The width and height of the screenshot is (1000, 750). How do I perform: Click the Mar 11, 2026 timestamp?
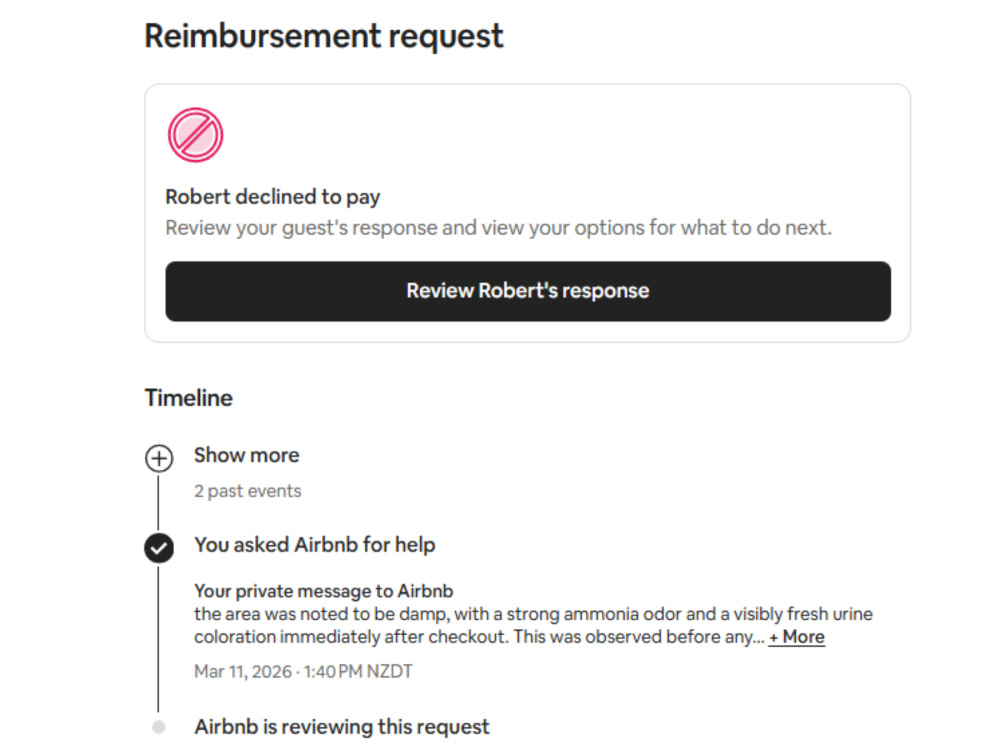coord(303,672)
